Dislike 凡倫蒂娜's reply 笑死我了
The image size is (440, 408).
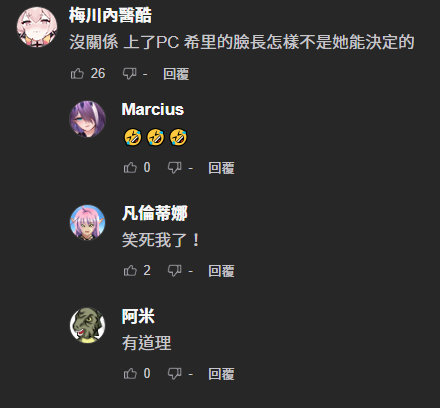[175, 271]
